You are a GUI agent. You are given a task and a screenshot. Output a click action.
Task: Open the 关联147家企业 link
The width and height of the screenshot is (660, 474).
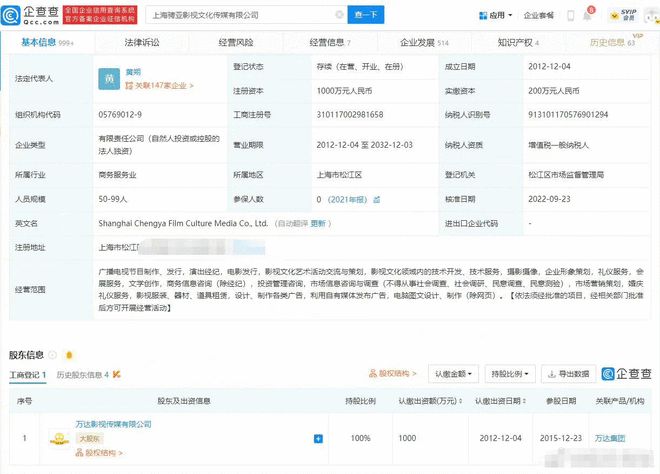tap(160, 85)
